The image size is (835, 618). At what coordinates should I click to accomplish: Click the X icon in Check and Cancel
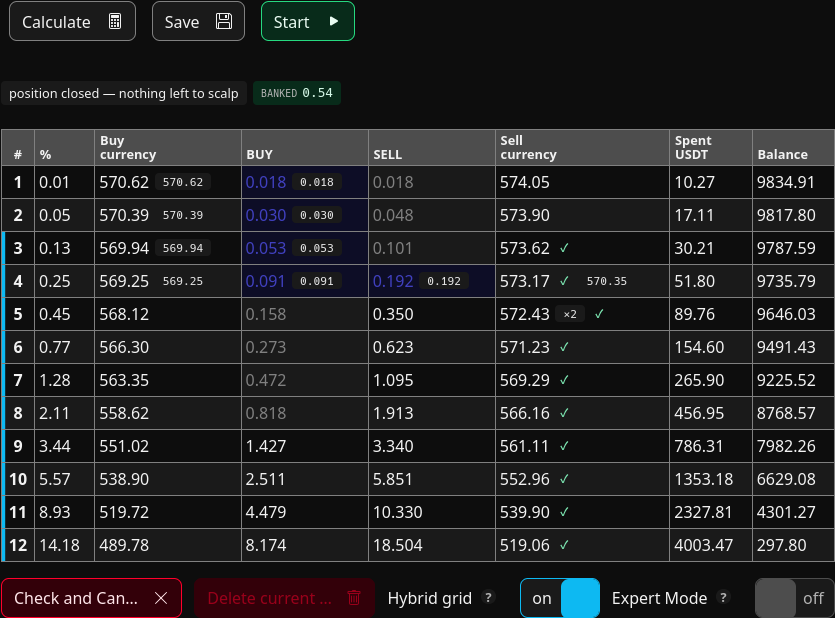click(x=161, y=598)
